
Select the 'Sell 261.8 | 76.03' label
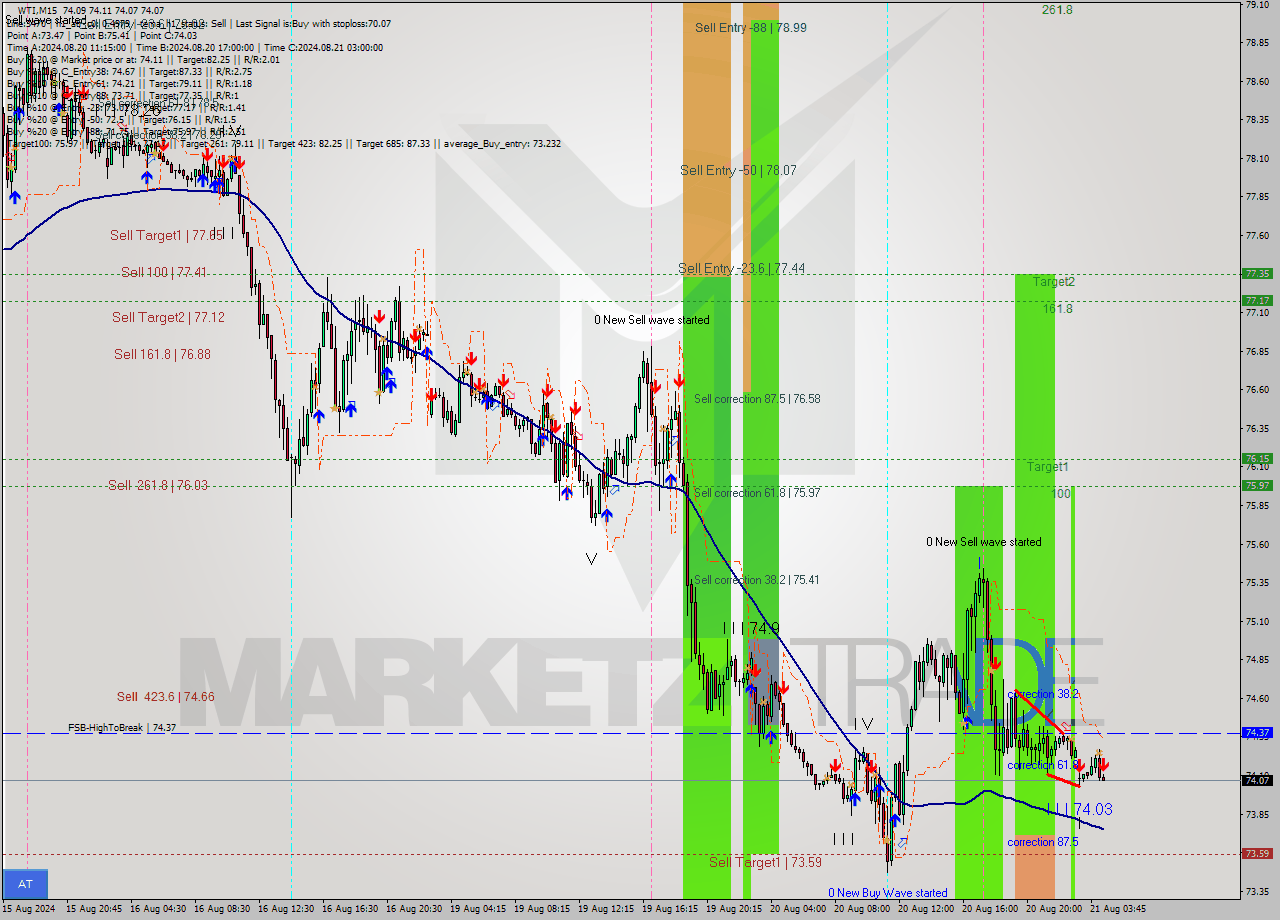(158, 485)
